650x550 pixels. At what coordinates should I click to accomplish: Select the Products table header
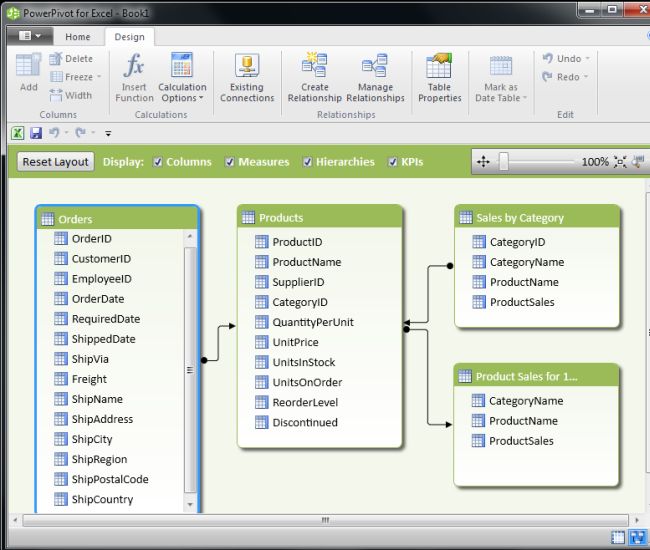point(320,217)
